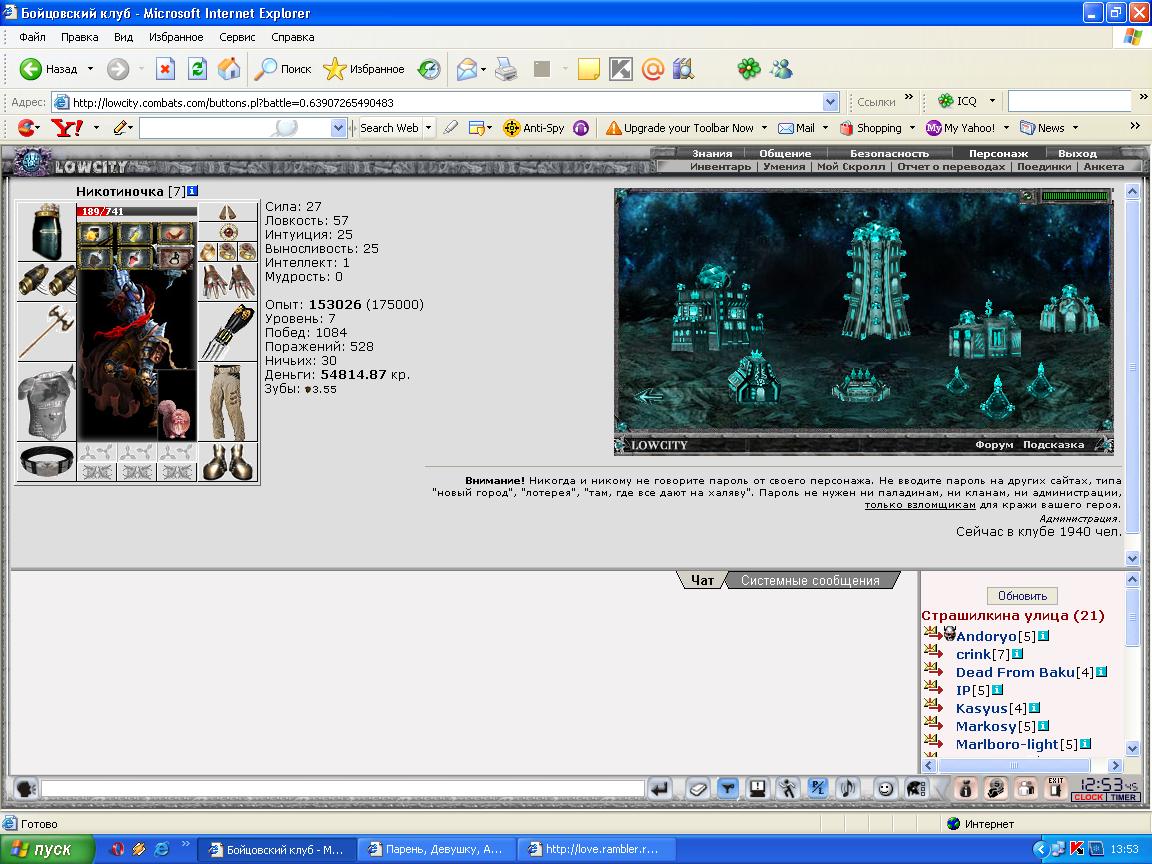Open info icon beside Никотиночка [7]
The image size is (1152, 864).
coord(192,191)
